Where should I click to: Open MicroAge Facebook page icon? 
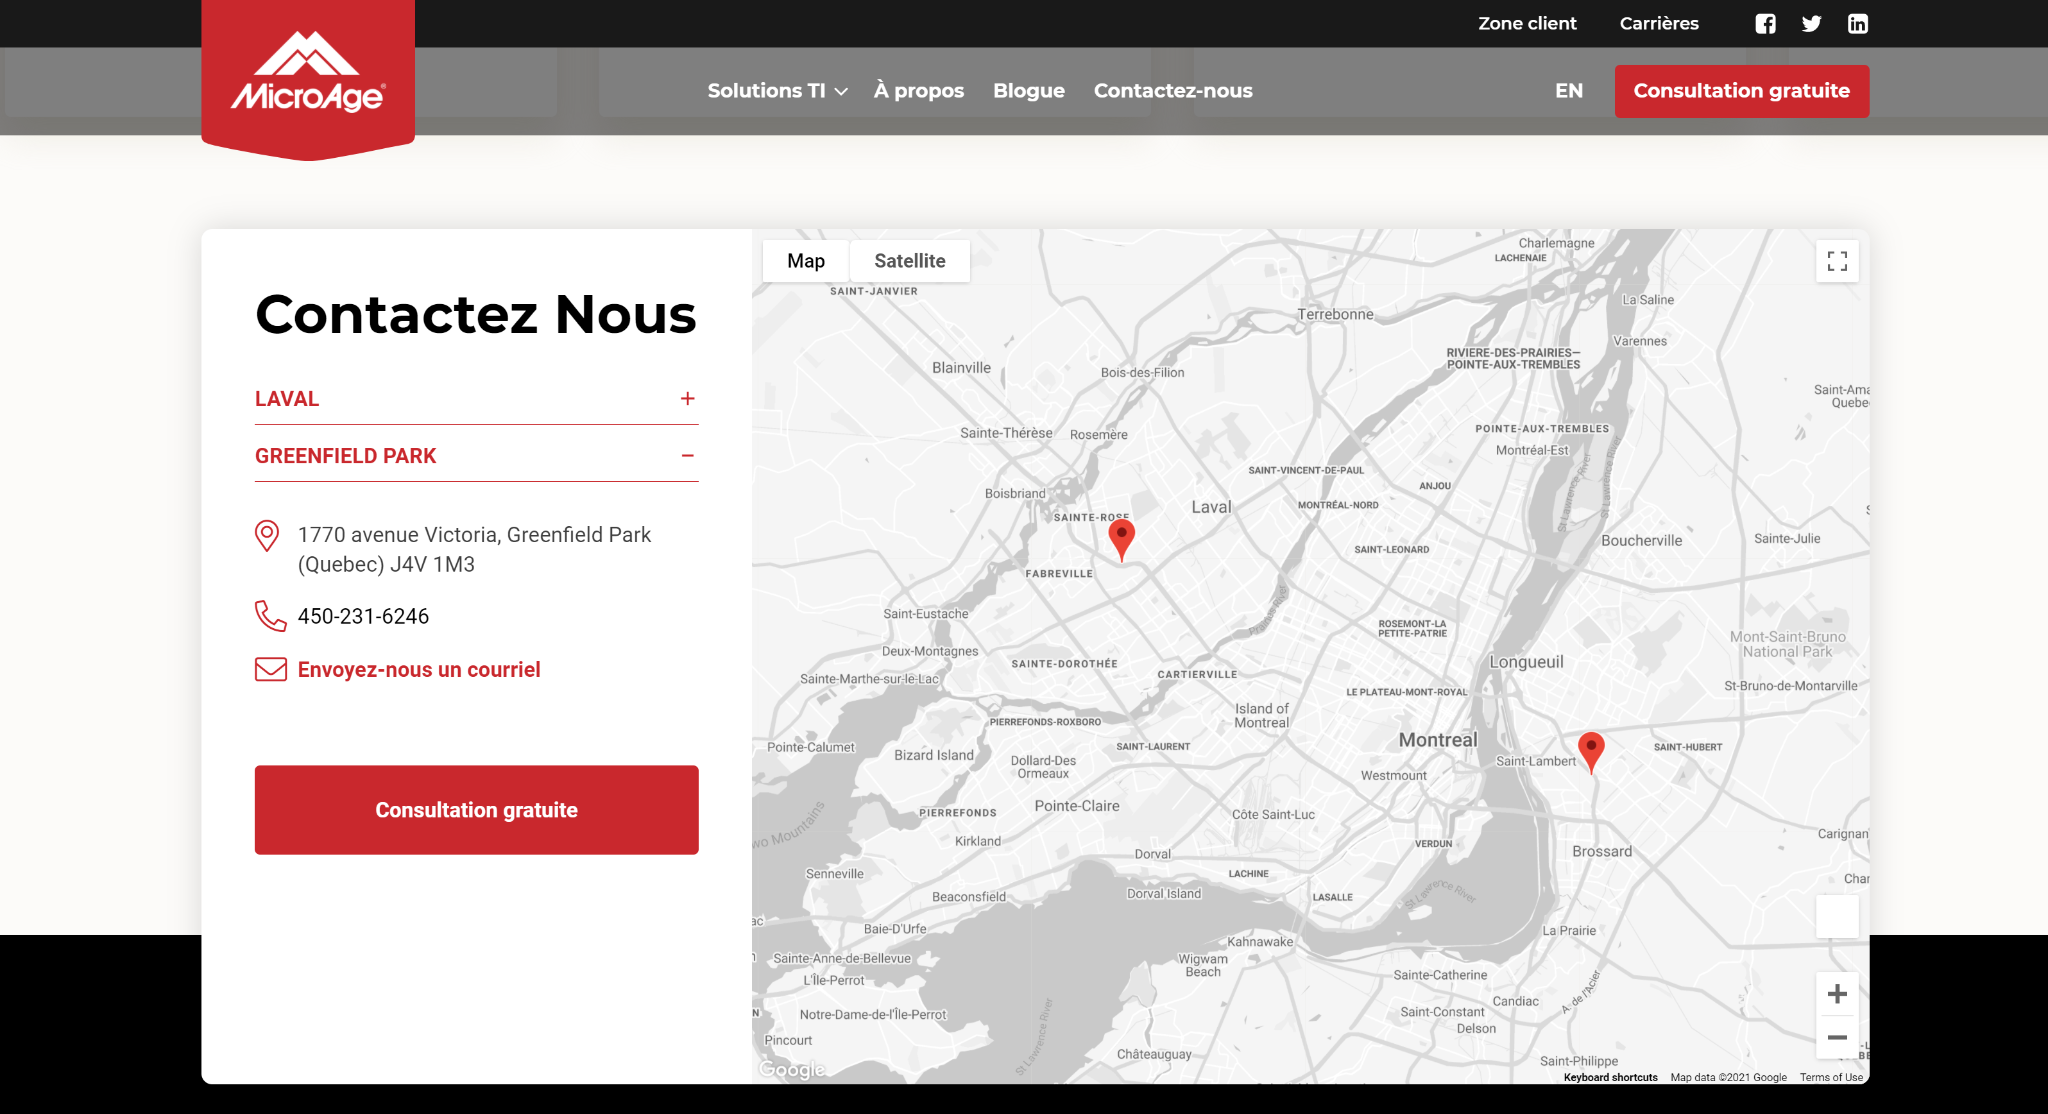[x=1766, y=24]
